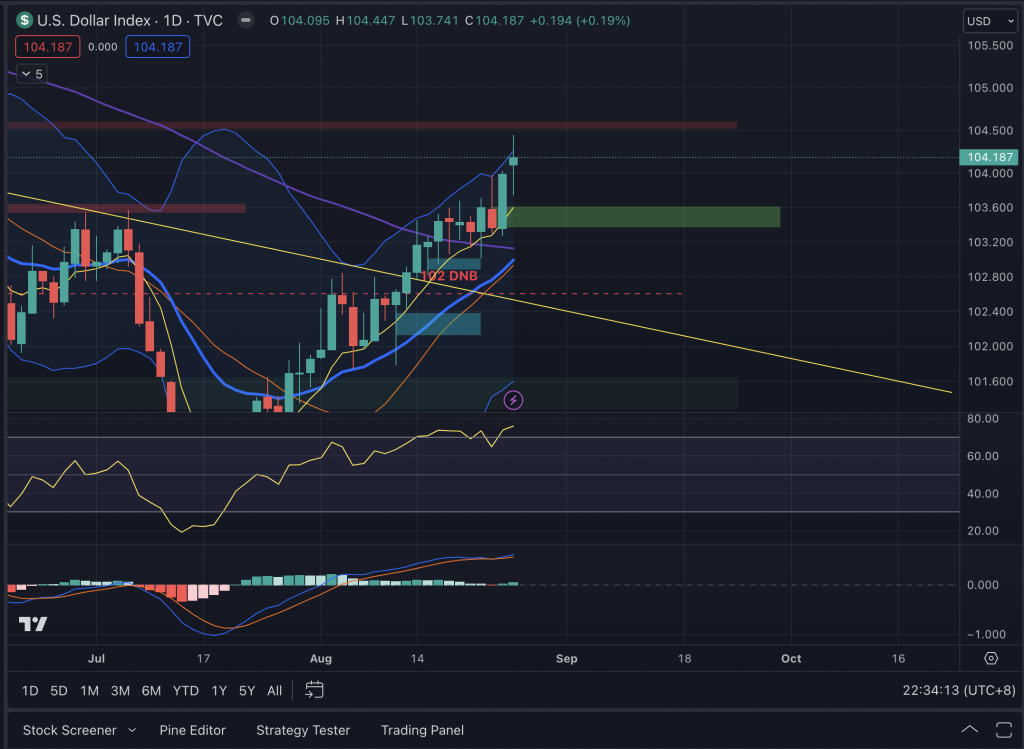Click the 102 DNB text annotation

449,276
